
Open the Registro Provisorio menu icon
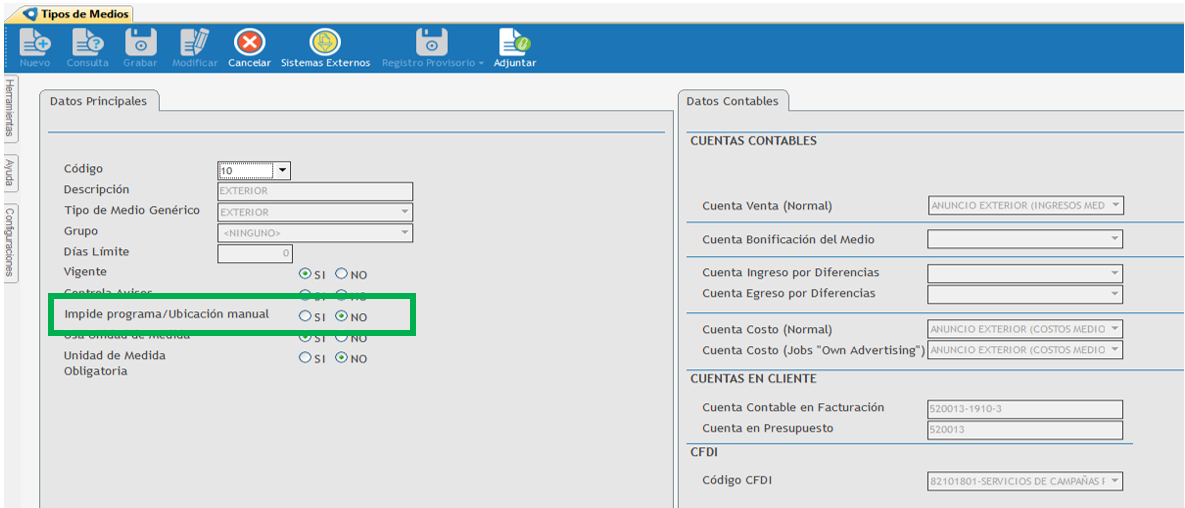click(432, 43)
